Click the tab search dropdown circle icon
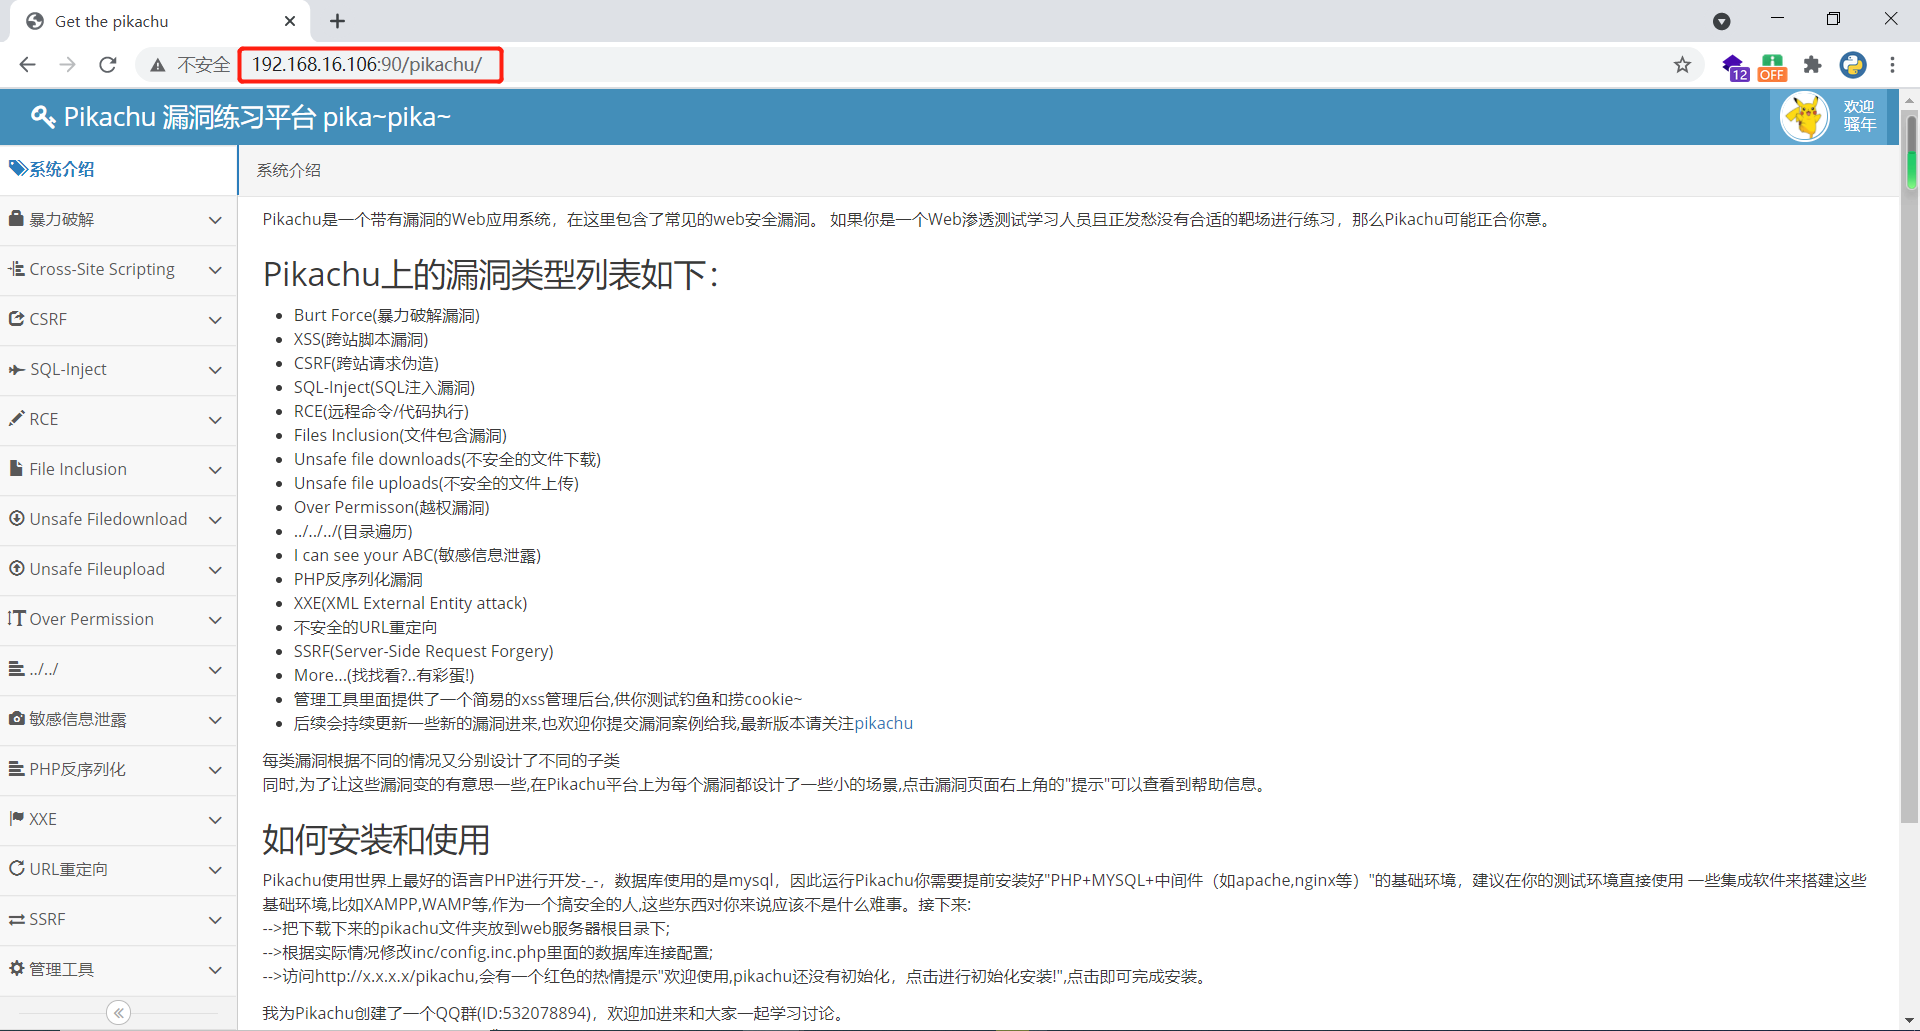1920x1031 pixels. pyautogui.click(x=1721, y=21)
